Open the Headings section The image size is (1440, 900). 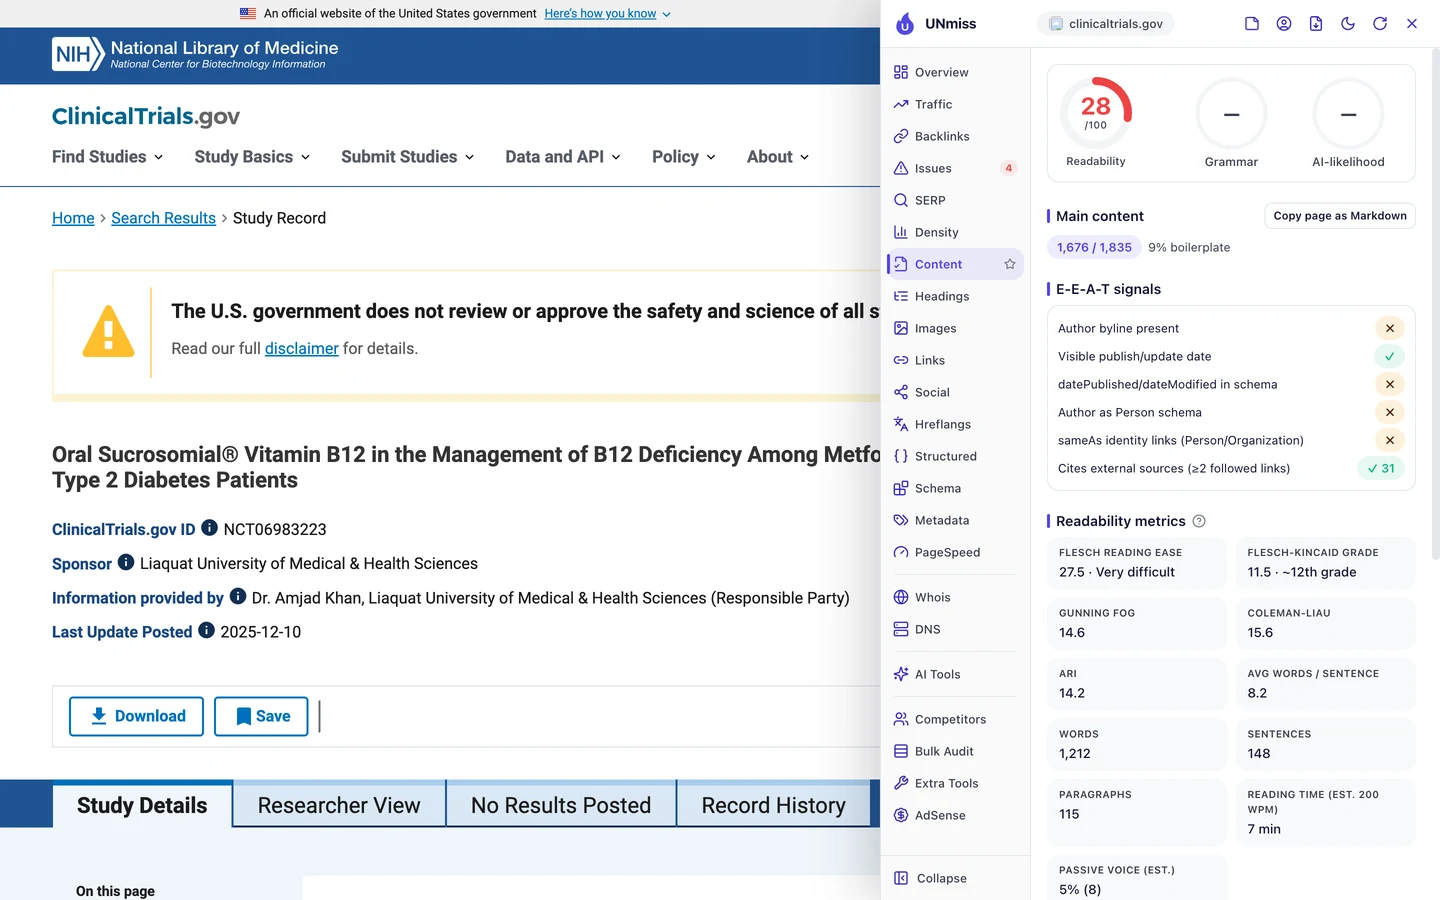[x=955, y=296]
